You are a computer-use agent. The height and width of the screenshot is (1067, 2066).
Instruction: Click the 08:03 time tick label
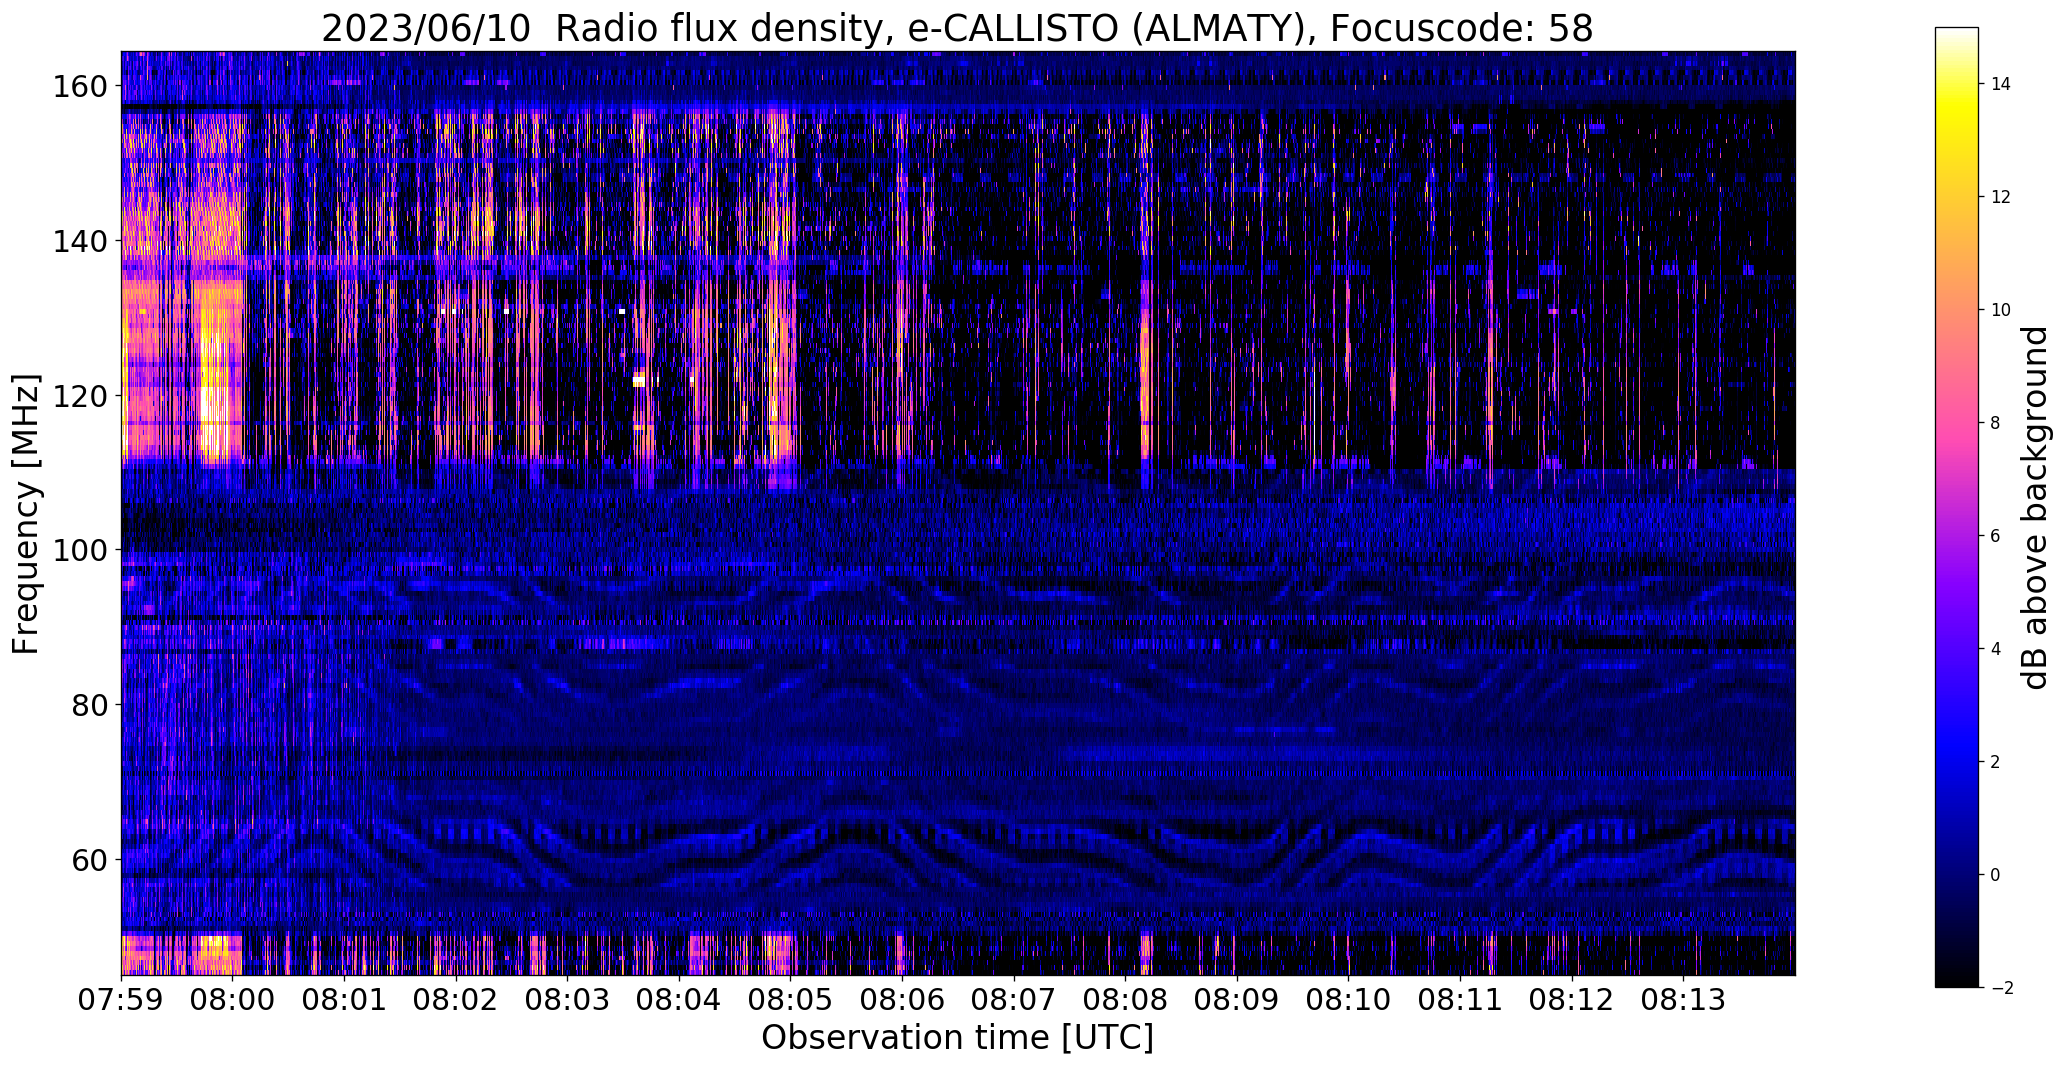[x=567, y=1001]
